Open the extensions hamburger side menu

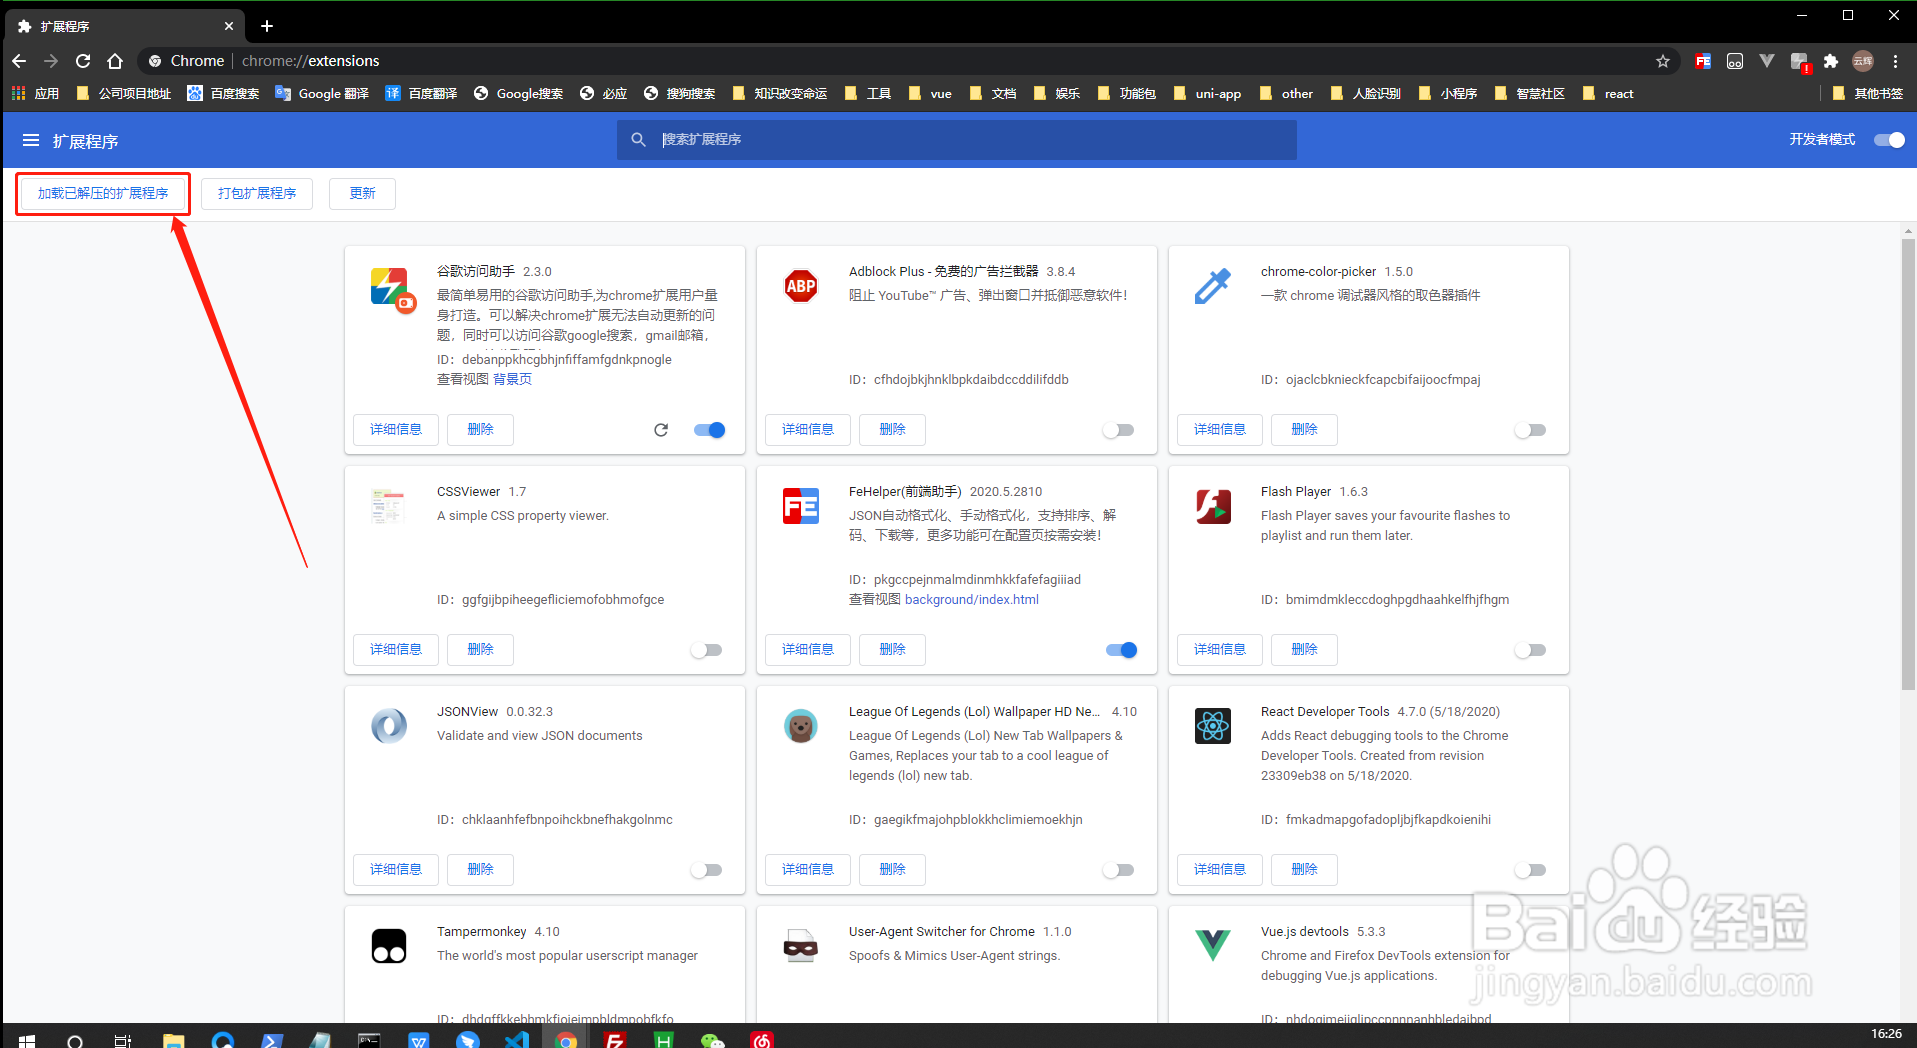pos(31,140)
